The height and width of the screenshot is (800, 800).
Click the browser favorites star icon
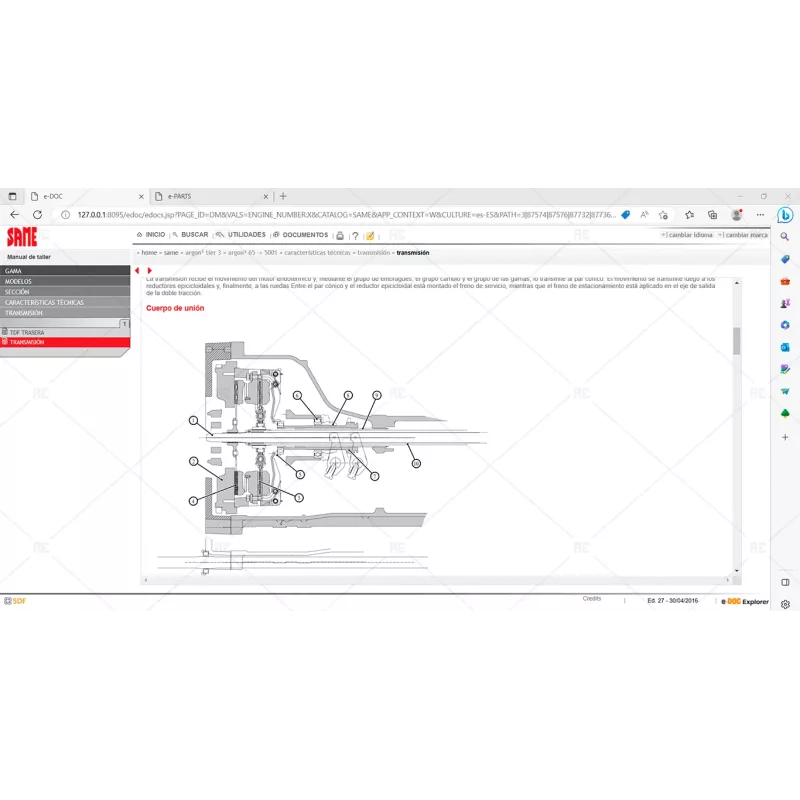click(x=687, y=214)
